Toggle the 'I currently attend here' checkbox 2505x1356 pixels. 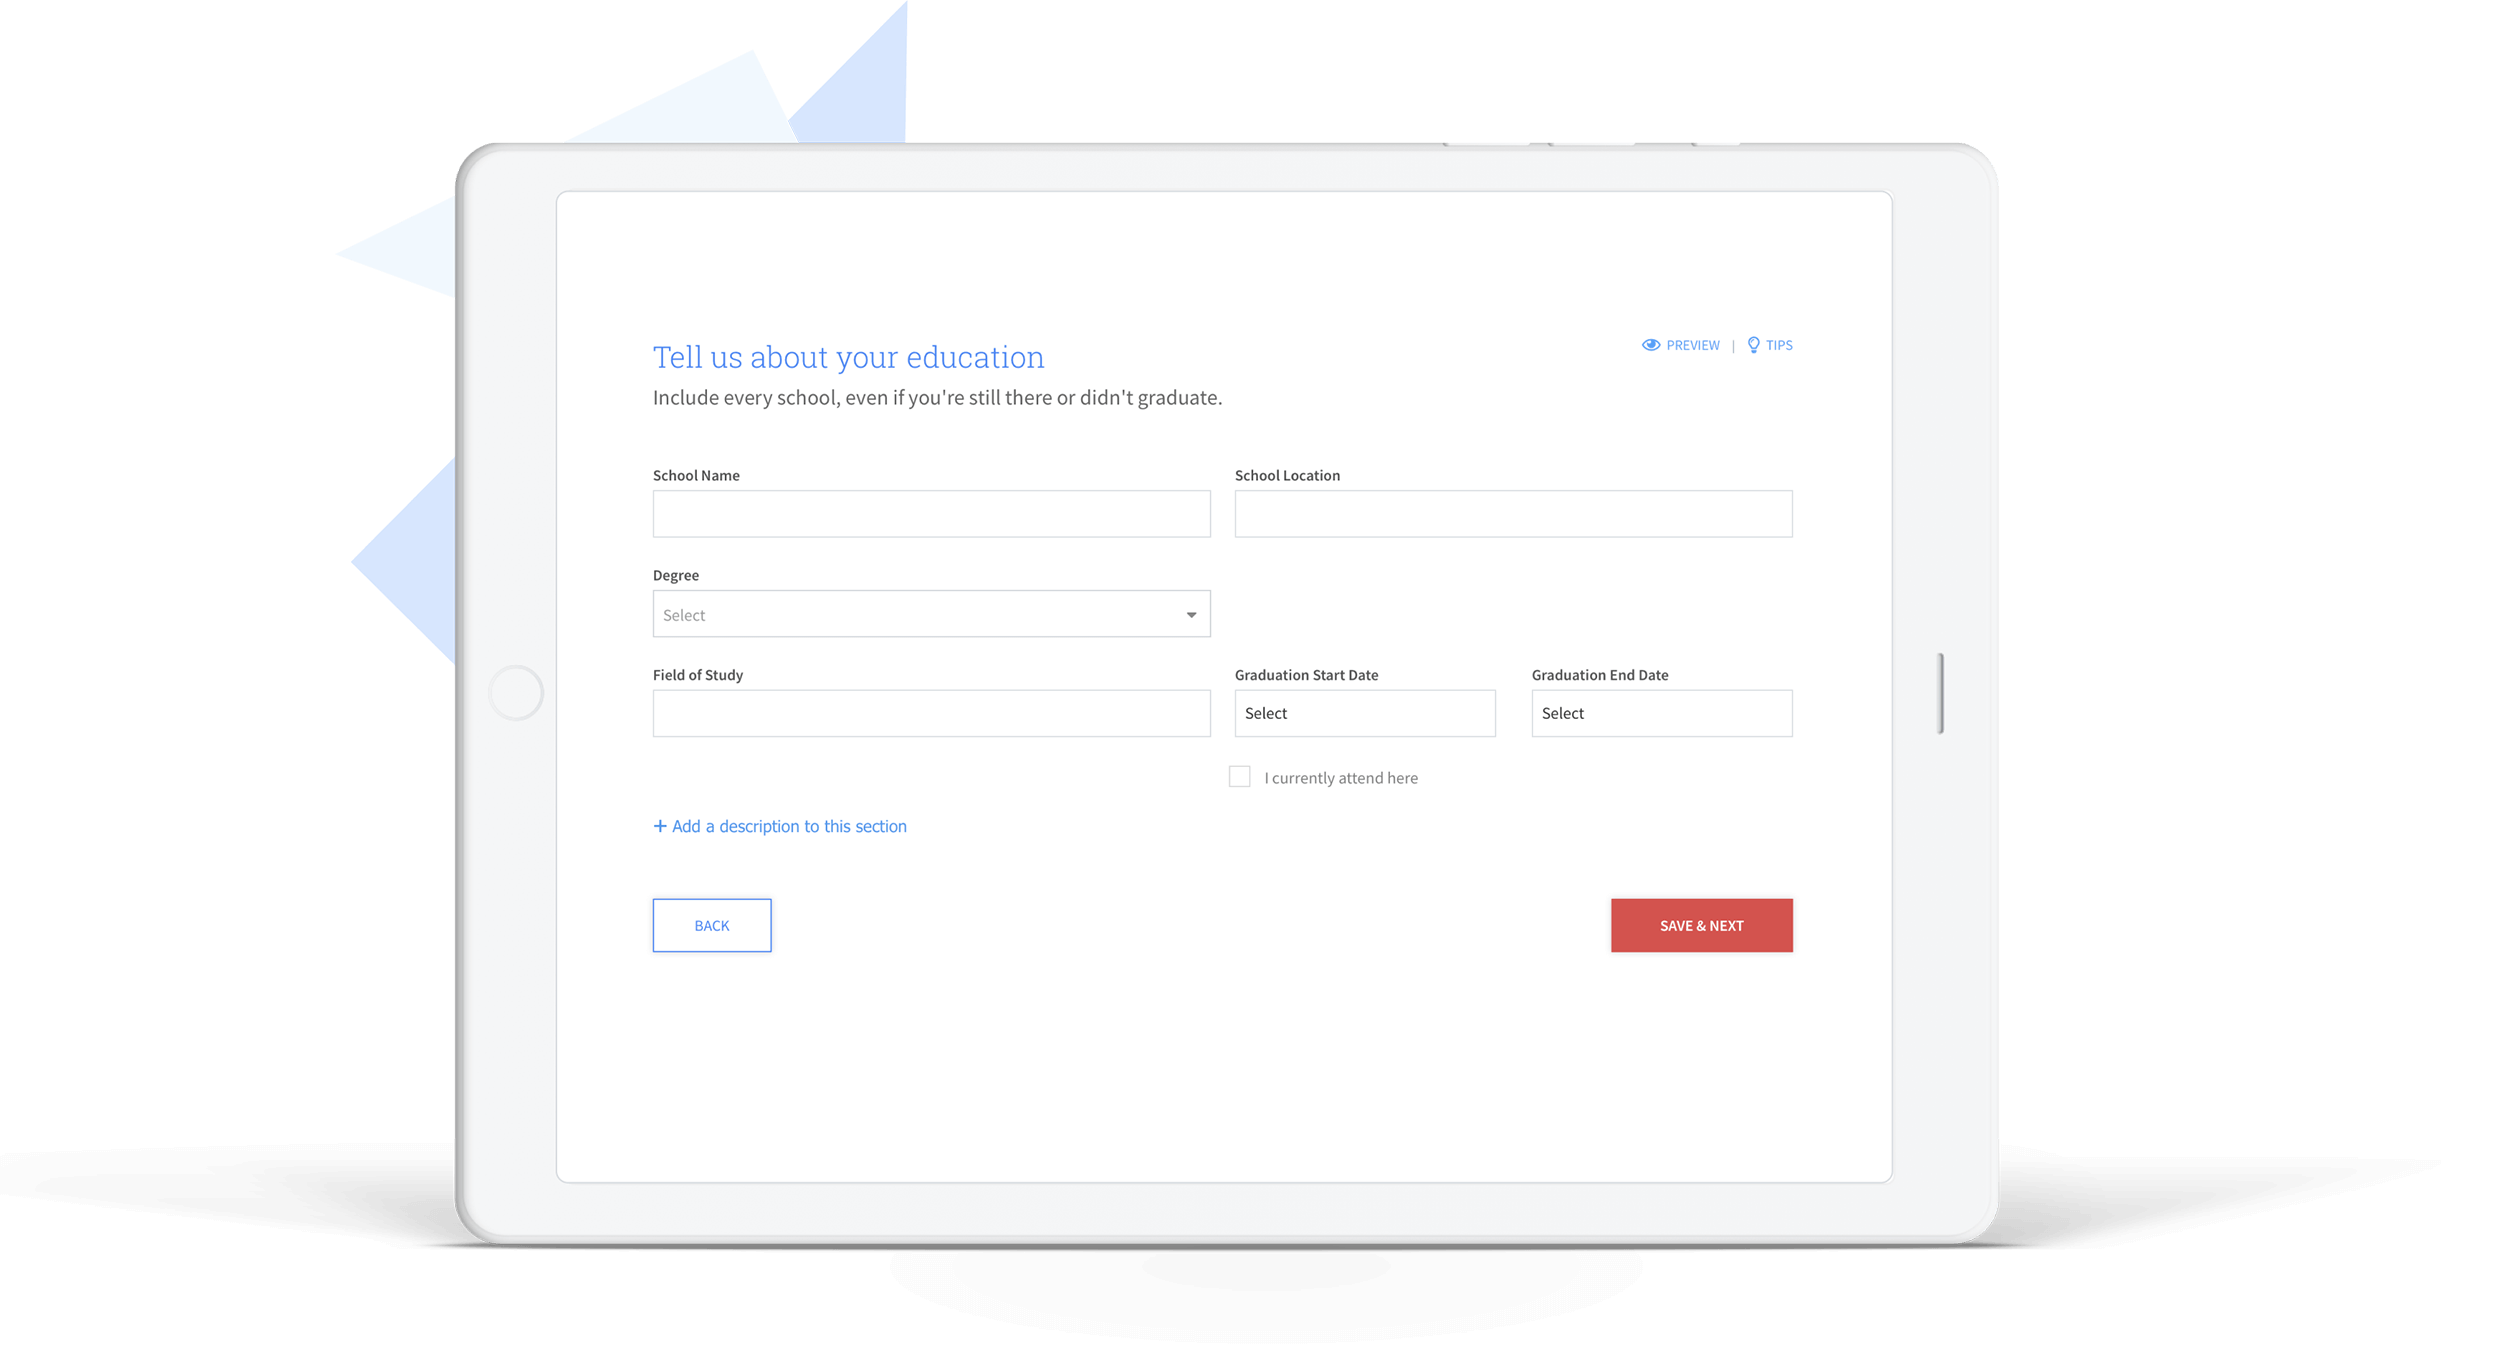point(1241,777)
